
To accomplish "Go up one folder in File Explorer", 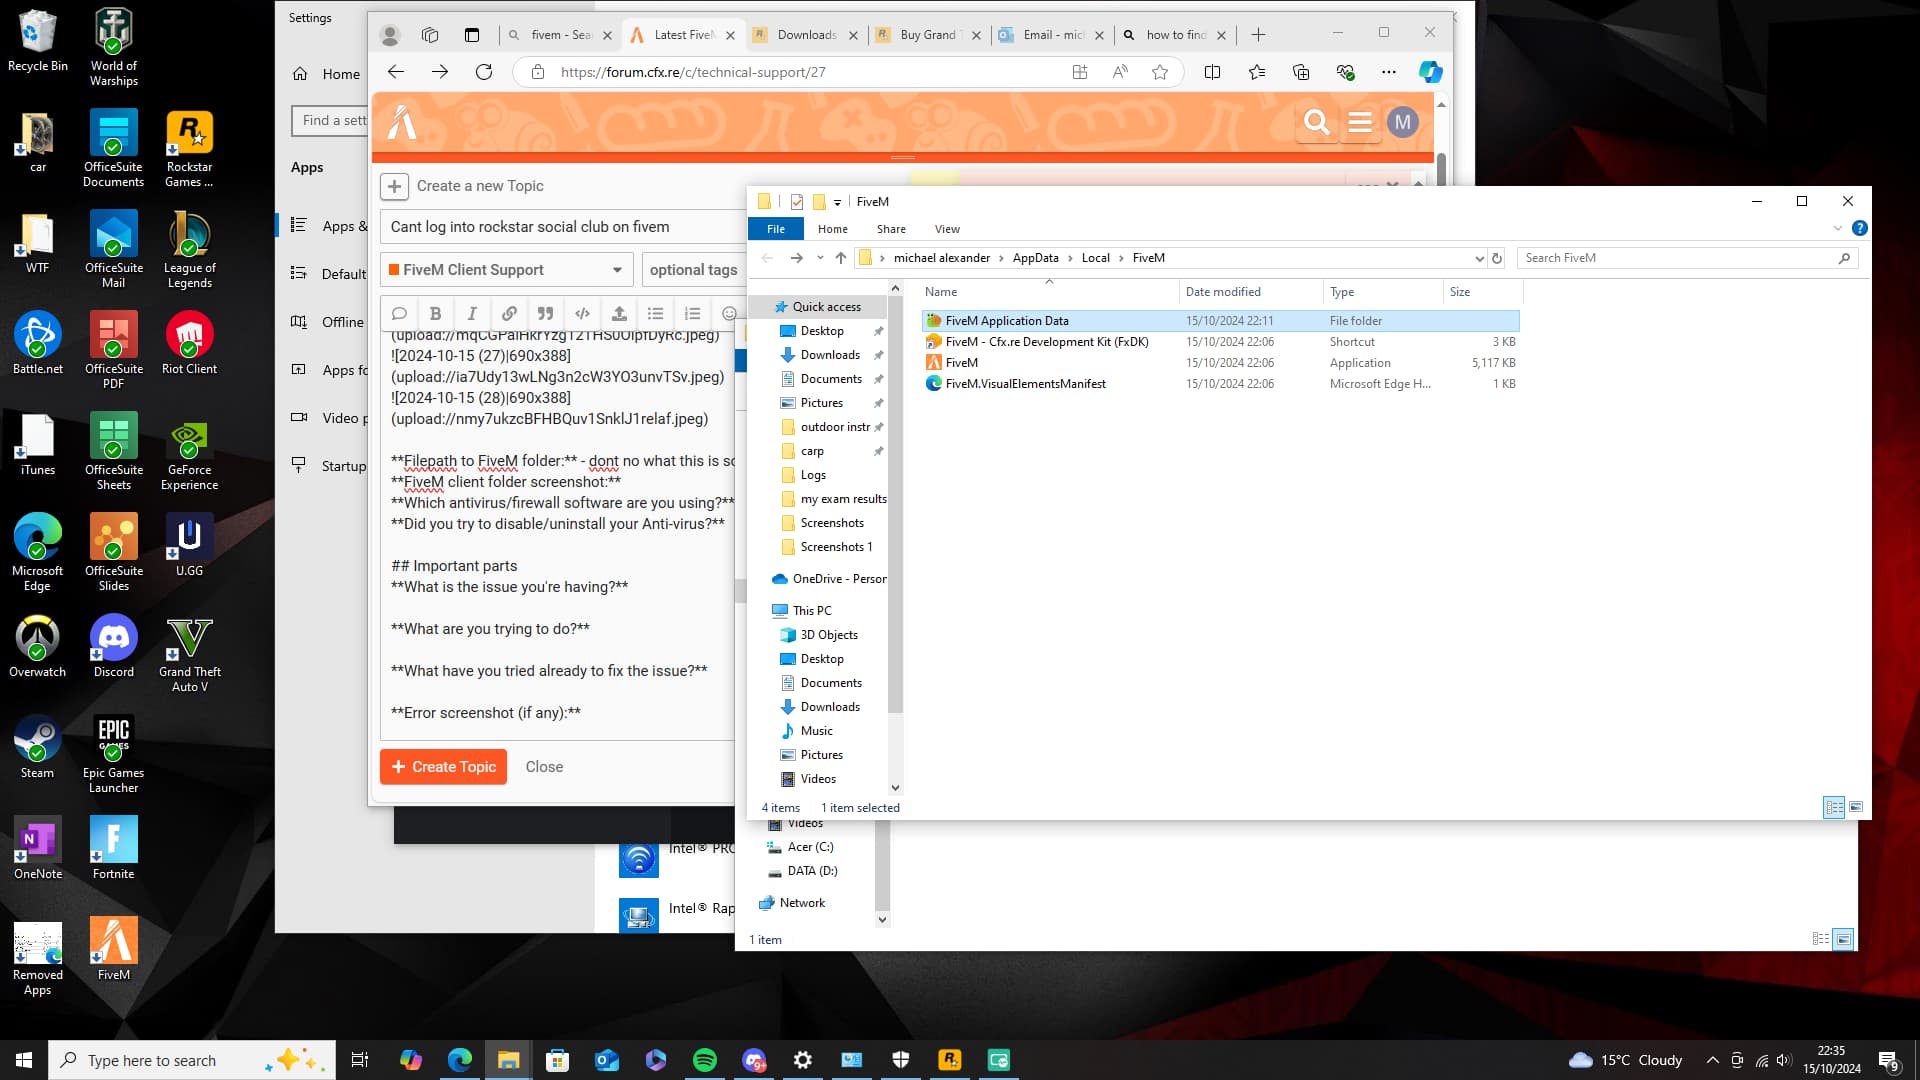I will click(x=841, y=258).
